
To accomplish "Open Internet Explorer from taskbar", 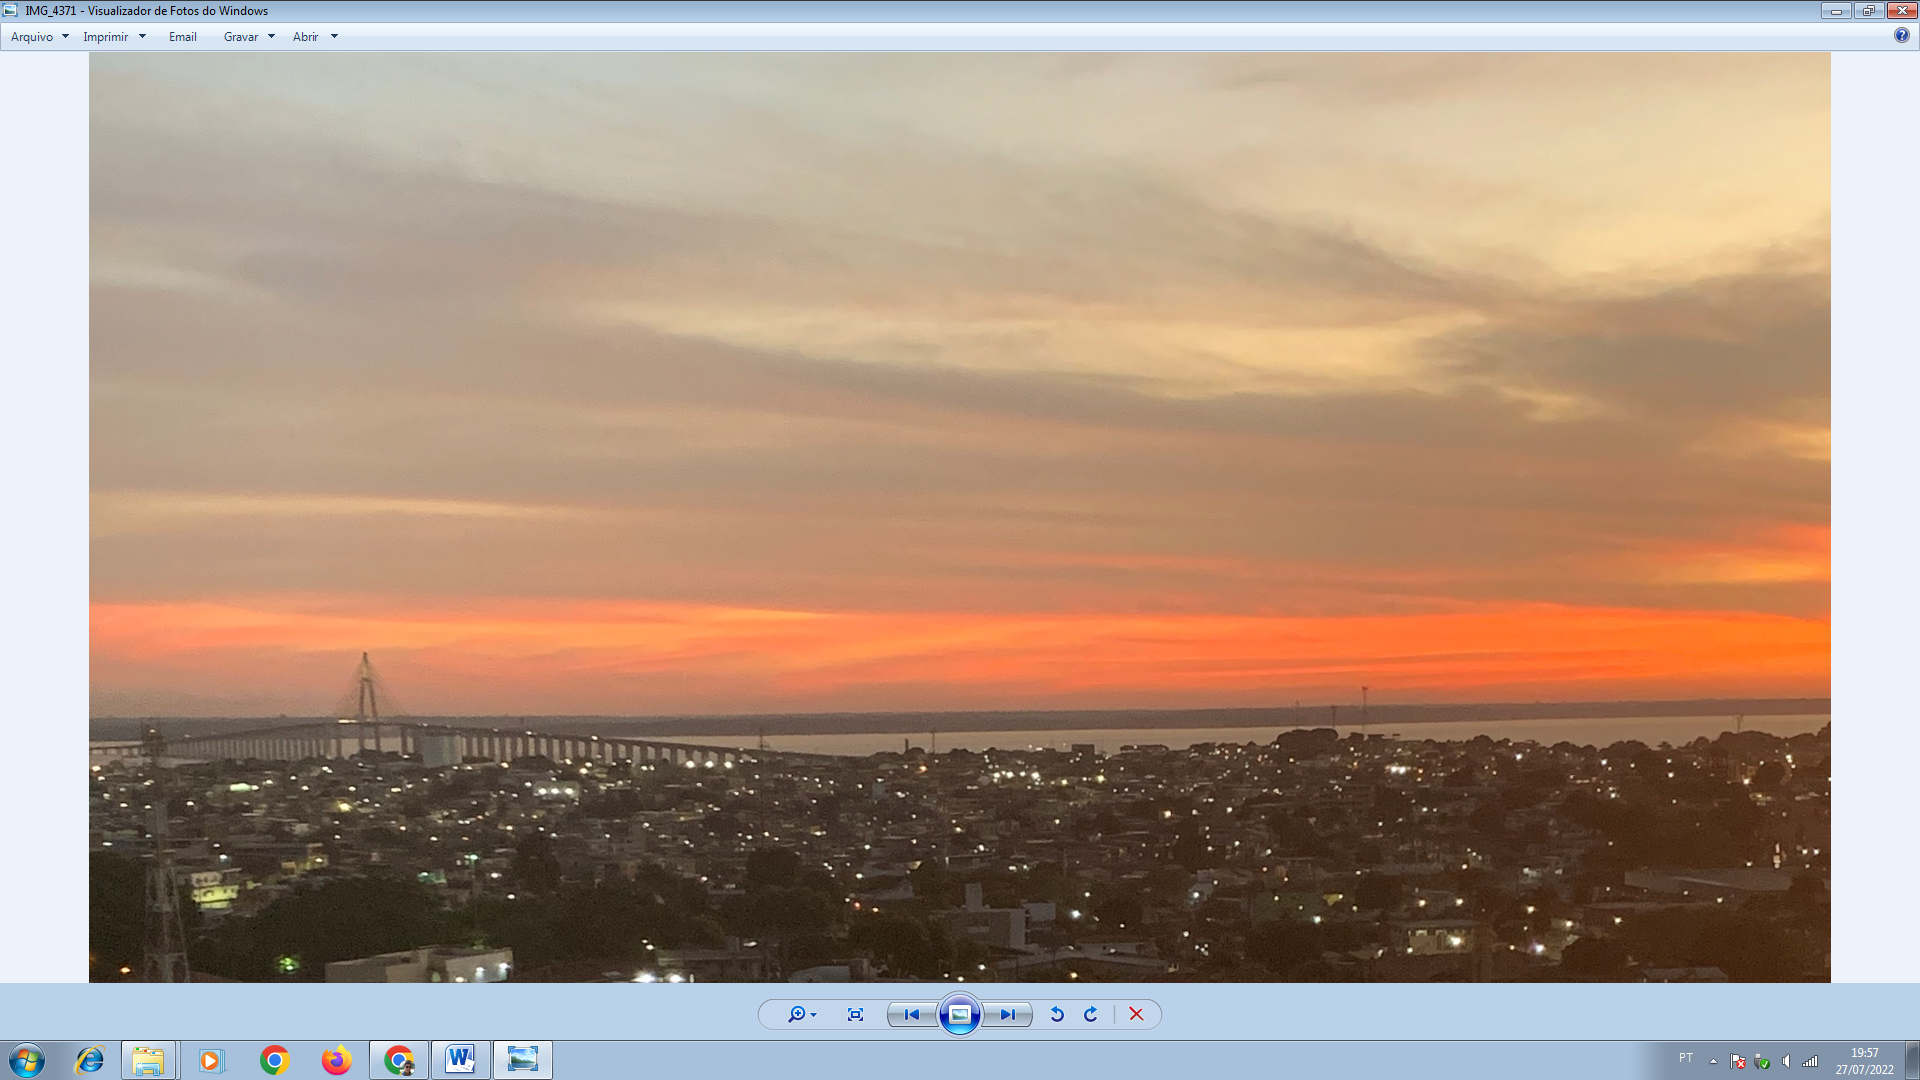I will point(90,1060).
